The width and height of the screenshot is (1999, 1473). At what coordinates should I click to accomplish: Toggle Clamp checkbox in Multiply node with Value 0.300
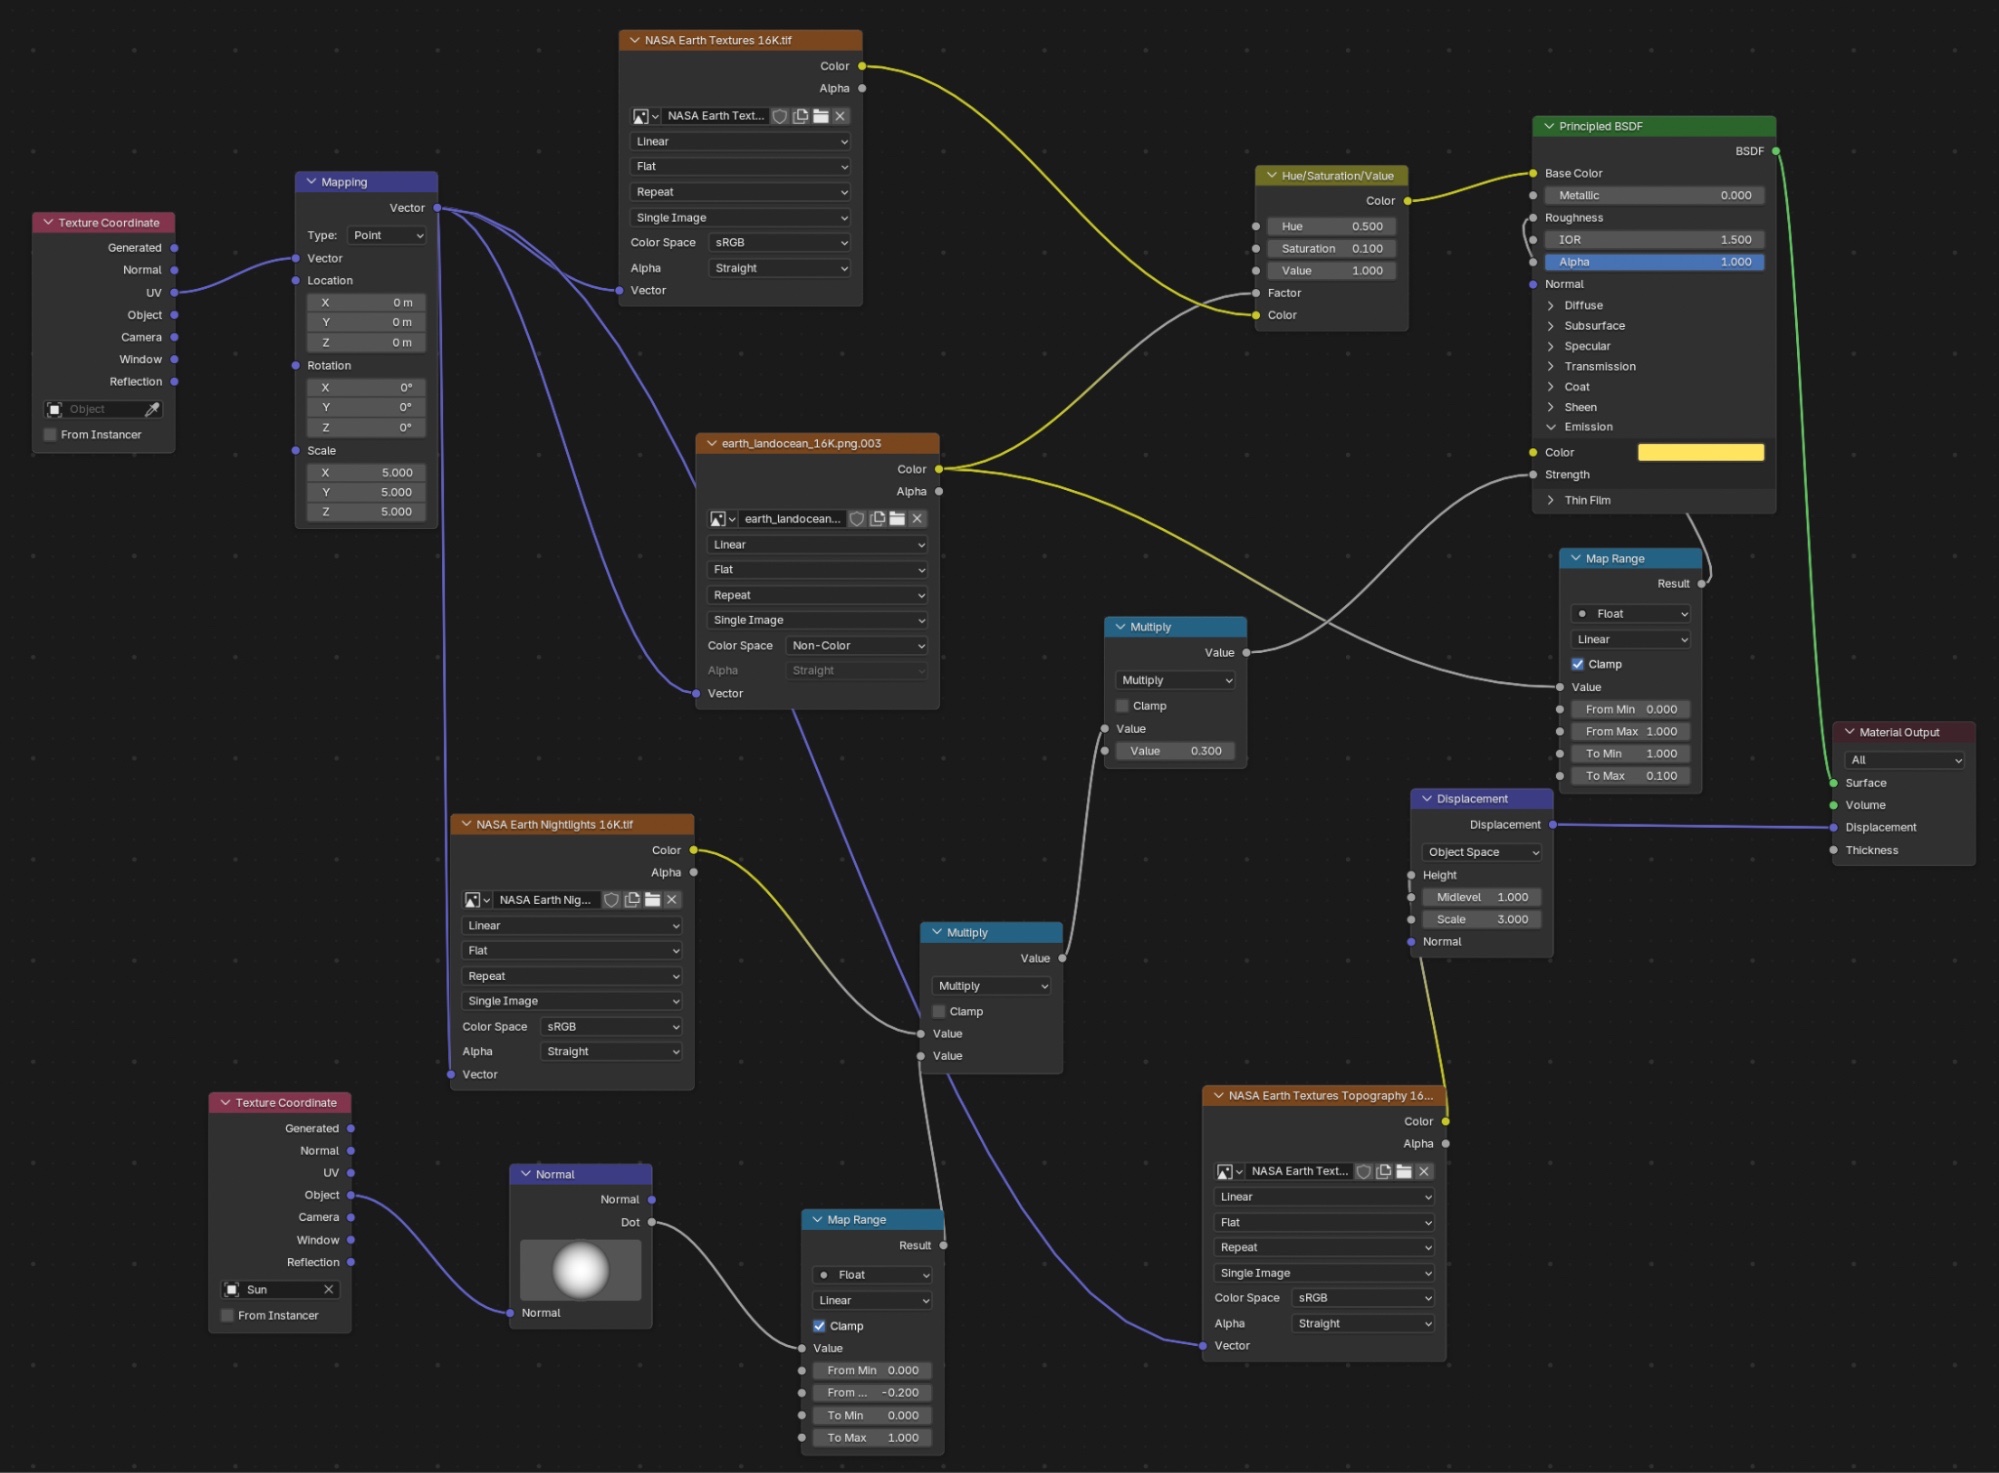coord(1123,706)
